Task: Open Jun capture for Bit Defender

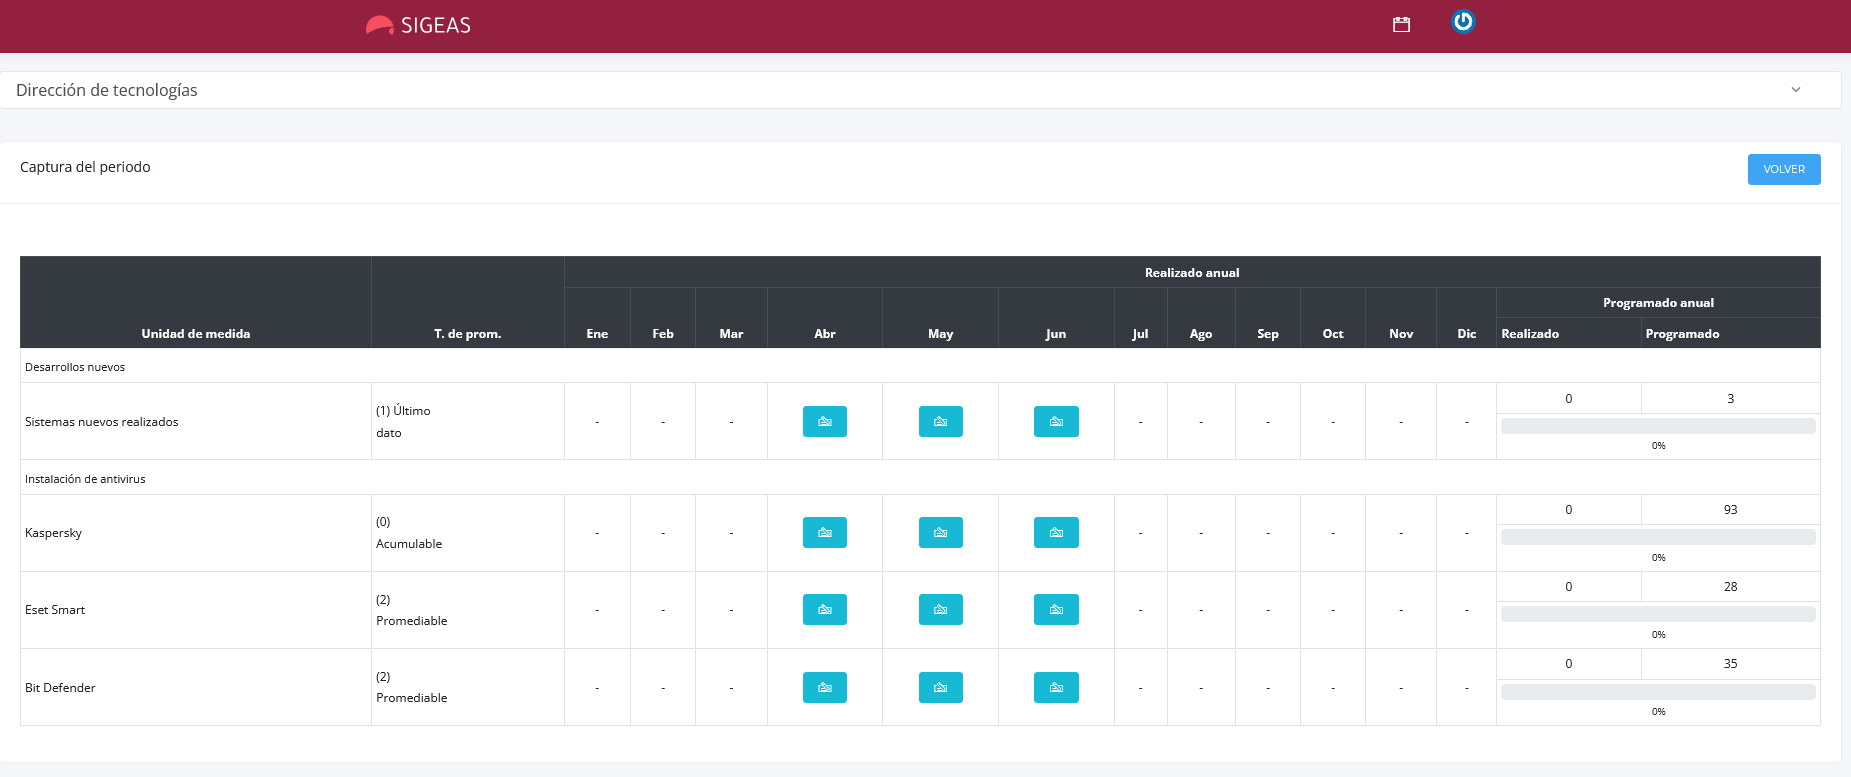Action: [1056, 687]
